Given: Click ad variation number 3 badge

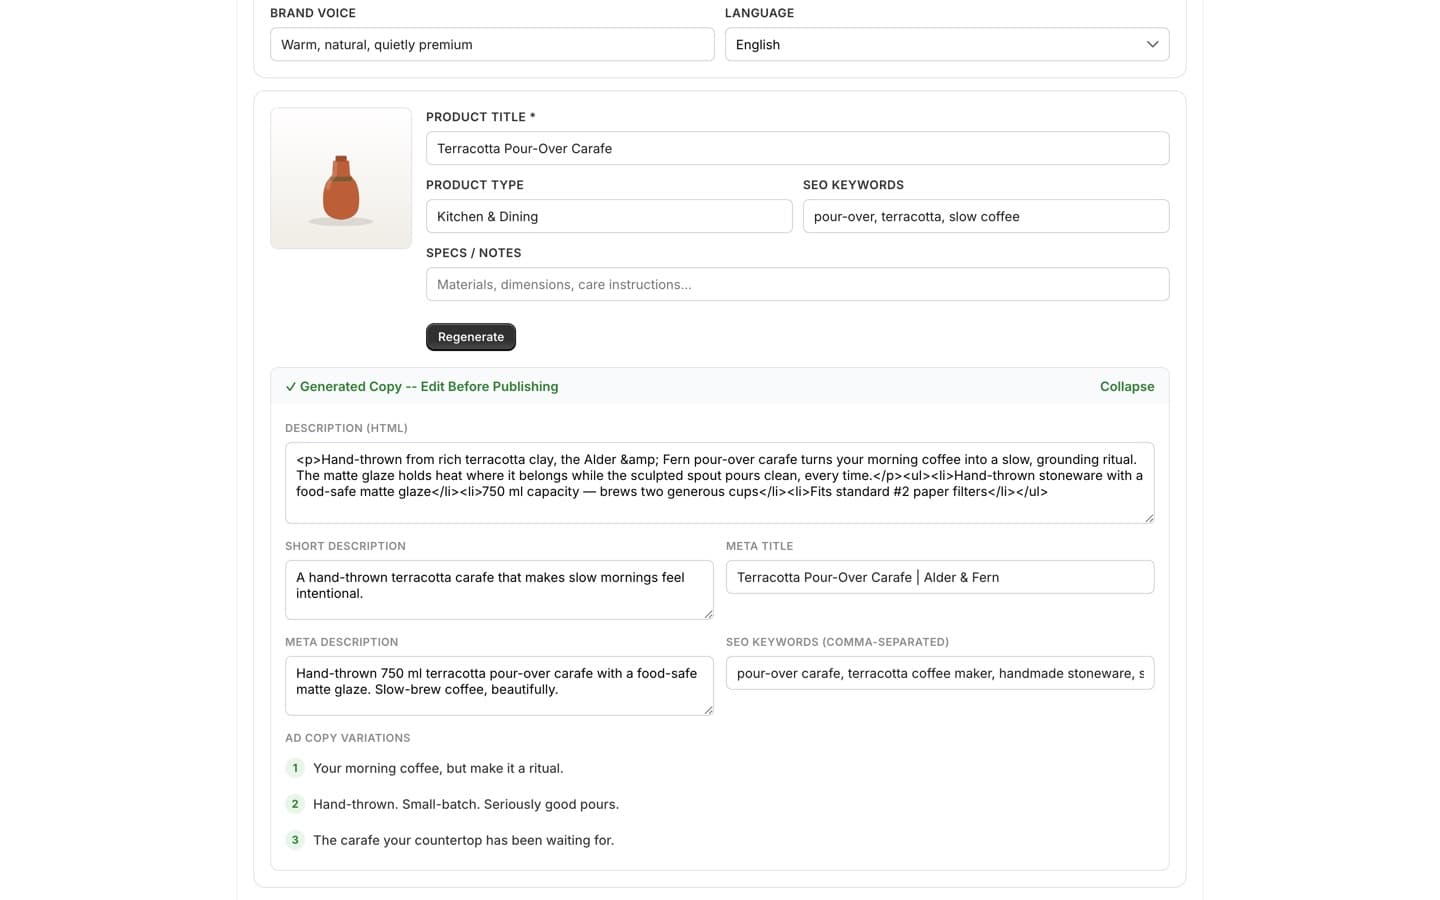Looking at the screenshot, I should pos(295,840).
